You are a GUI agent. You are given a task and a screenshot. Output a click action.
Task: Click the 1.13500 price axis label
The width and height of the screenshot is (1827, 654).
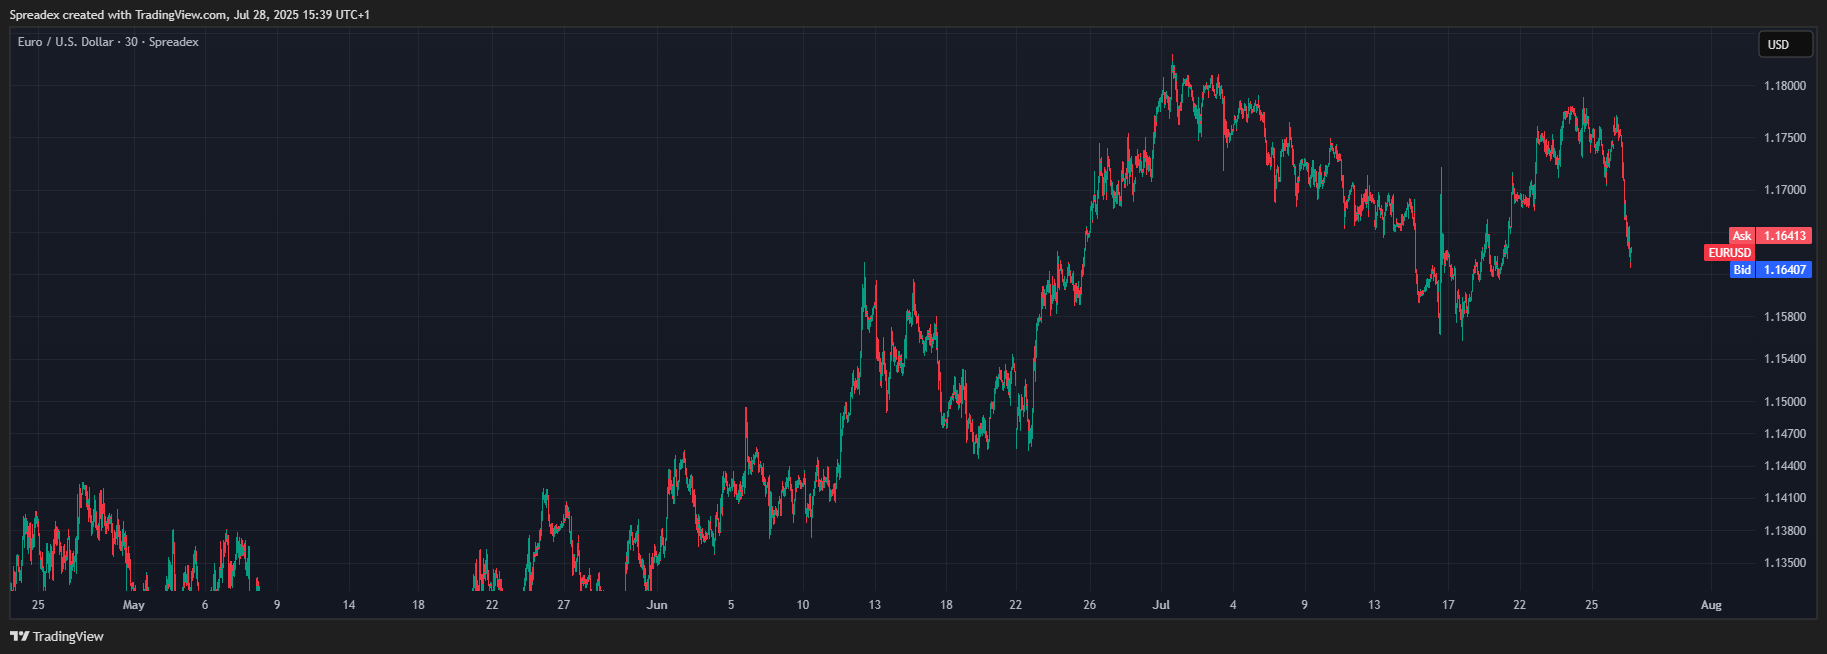(x=1785, y=563)
